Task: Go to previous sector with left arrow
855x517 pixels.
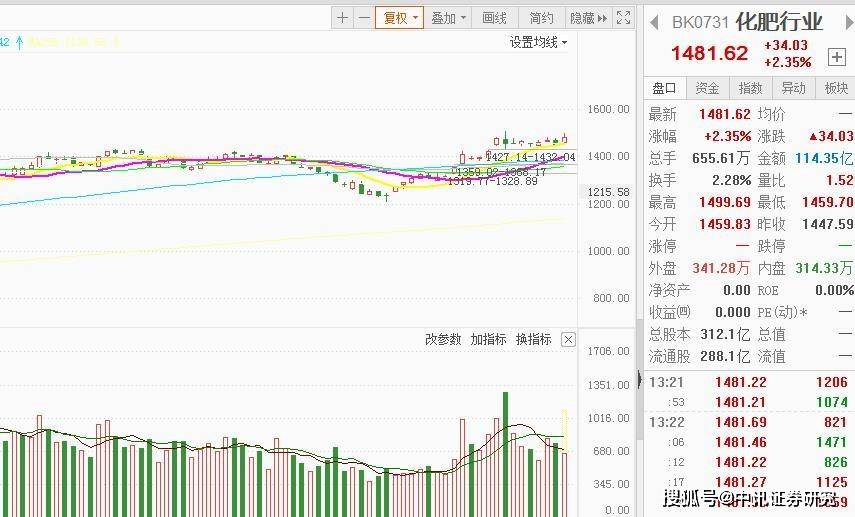Action: pos(654,22)
